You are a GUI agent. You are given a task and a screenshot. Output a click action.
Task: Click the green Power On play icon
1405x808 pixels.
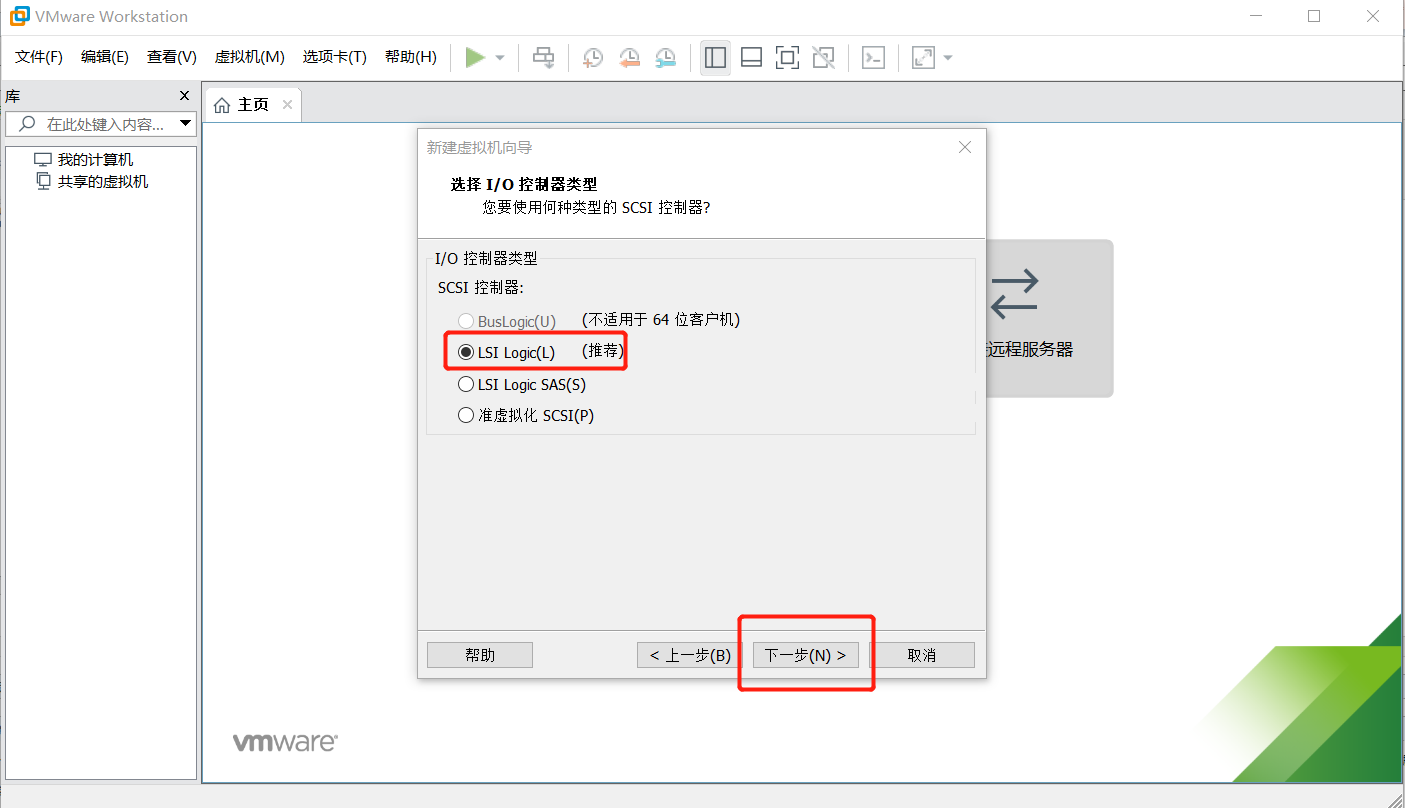475,58
